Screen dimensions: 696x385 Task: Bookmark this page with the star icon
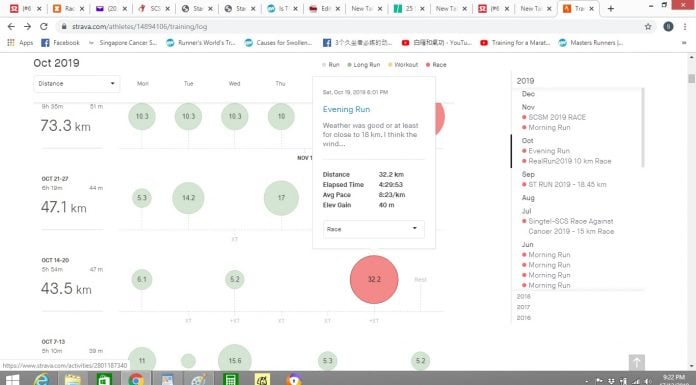[x=648, y=27]
